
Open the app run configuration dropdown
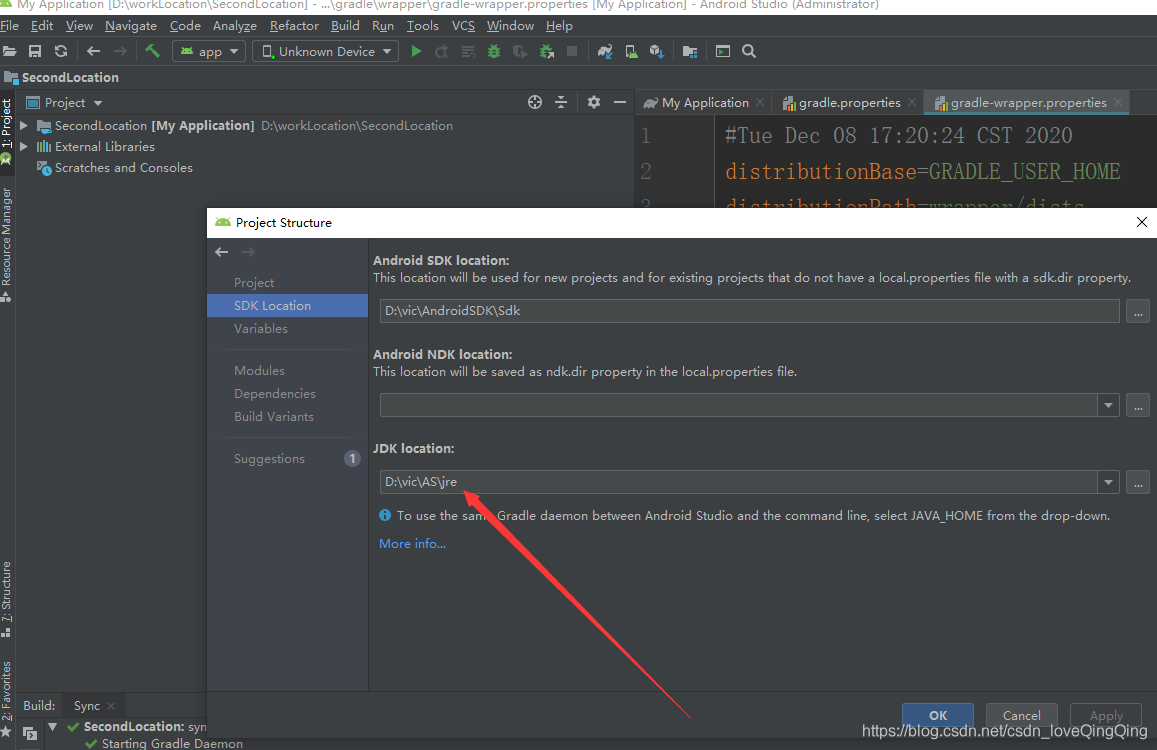coord(209,52)
